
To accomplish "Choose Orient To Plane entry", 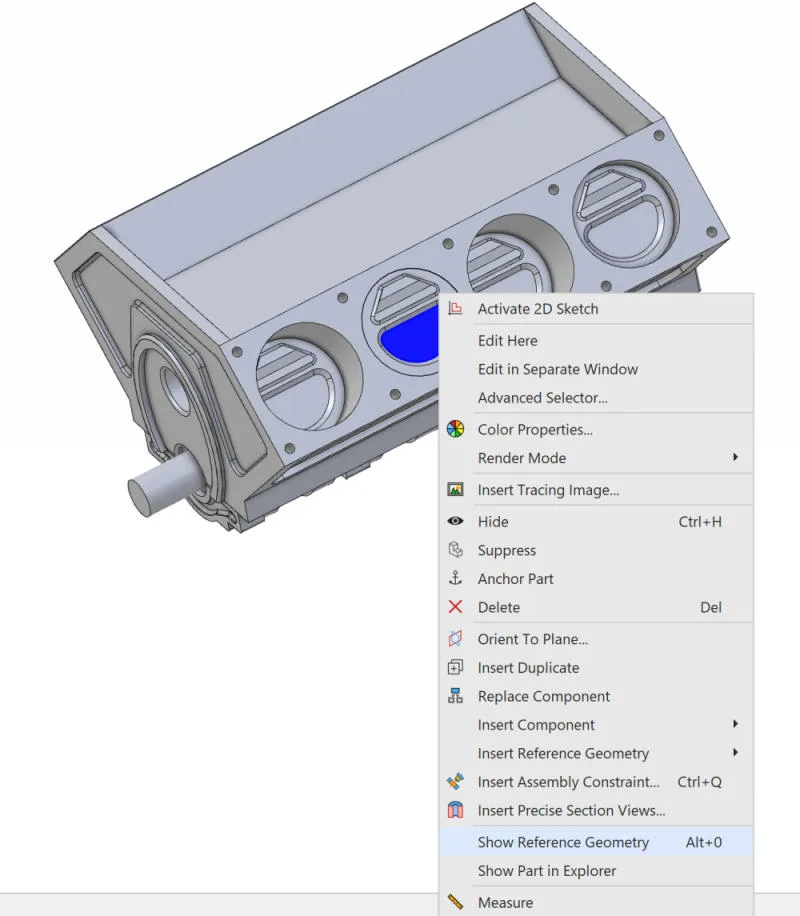I will pyautogui.click(x=596, y=639).
